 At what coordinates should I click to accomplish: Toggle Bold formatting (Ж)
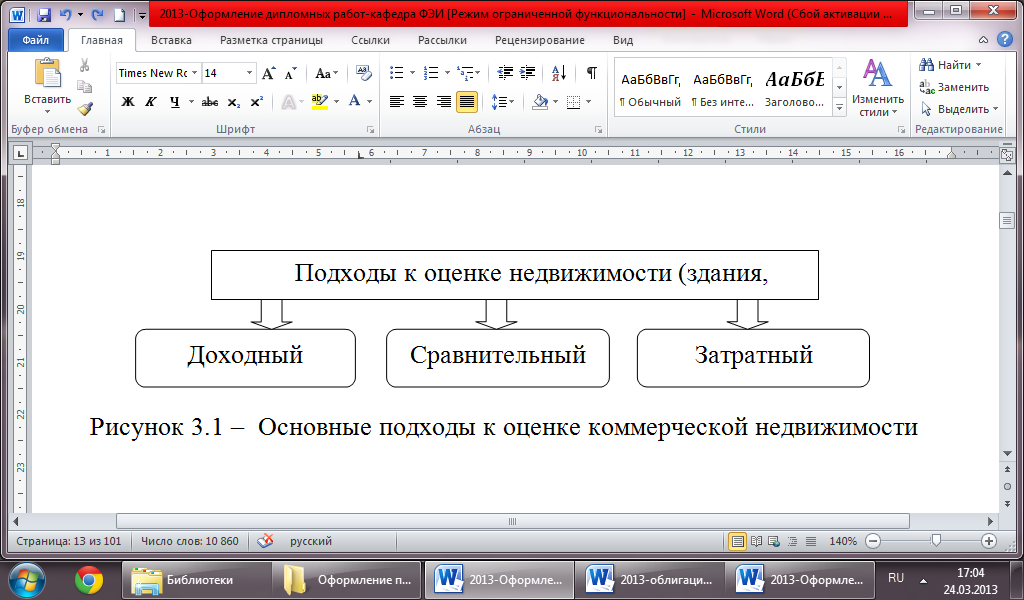point(128,102)
